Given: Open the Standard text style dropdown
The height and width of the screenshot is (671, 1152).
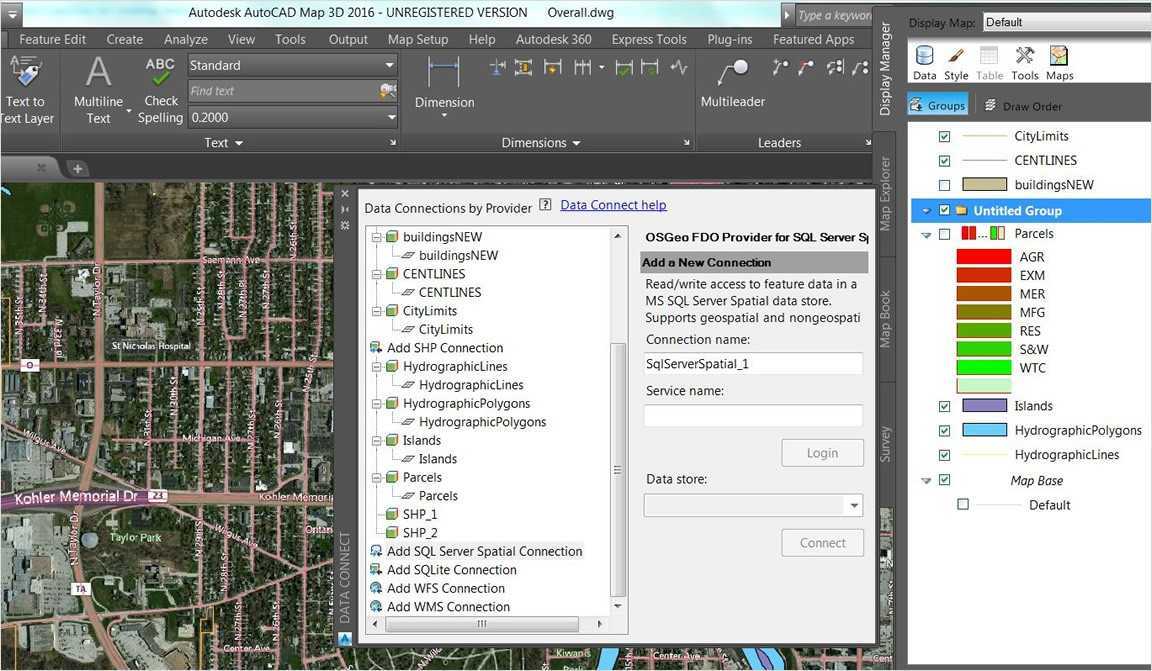Looking at the screenshot, I should 389,65.
